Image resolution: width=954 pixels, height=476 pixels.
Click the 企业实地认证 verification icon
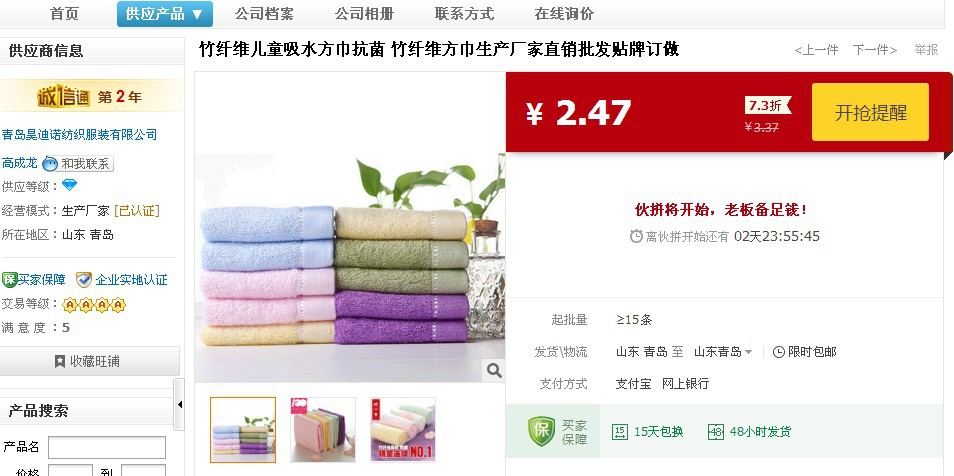tap(83, 280)
